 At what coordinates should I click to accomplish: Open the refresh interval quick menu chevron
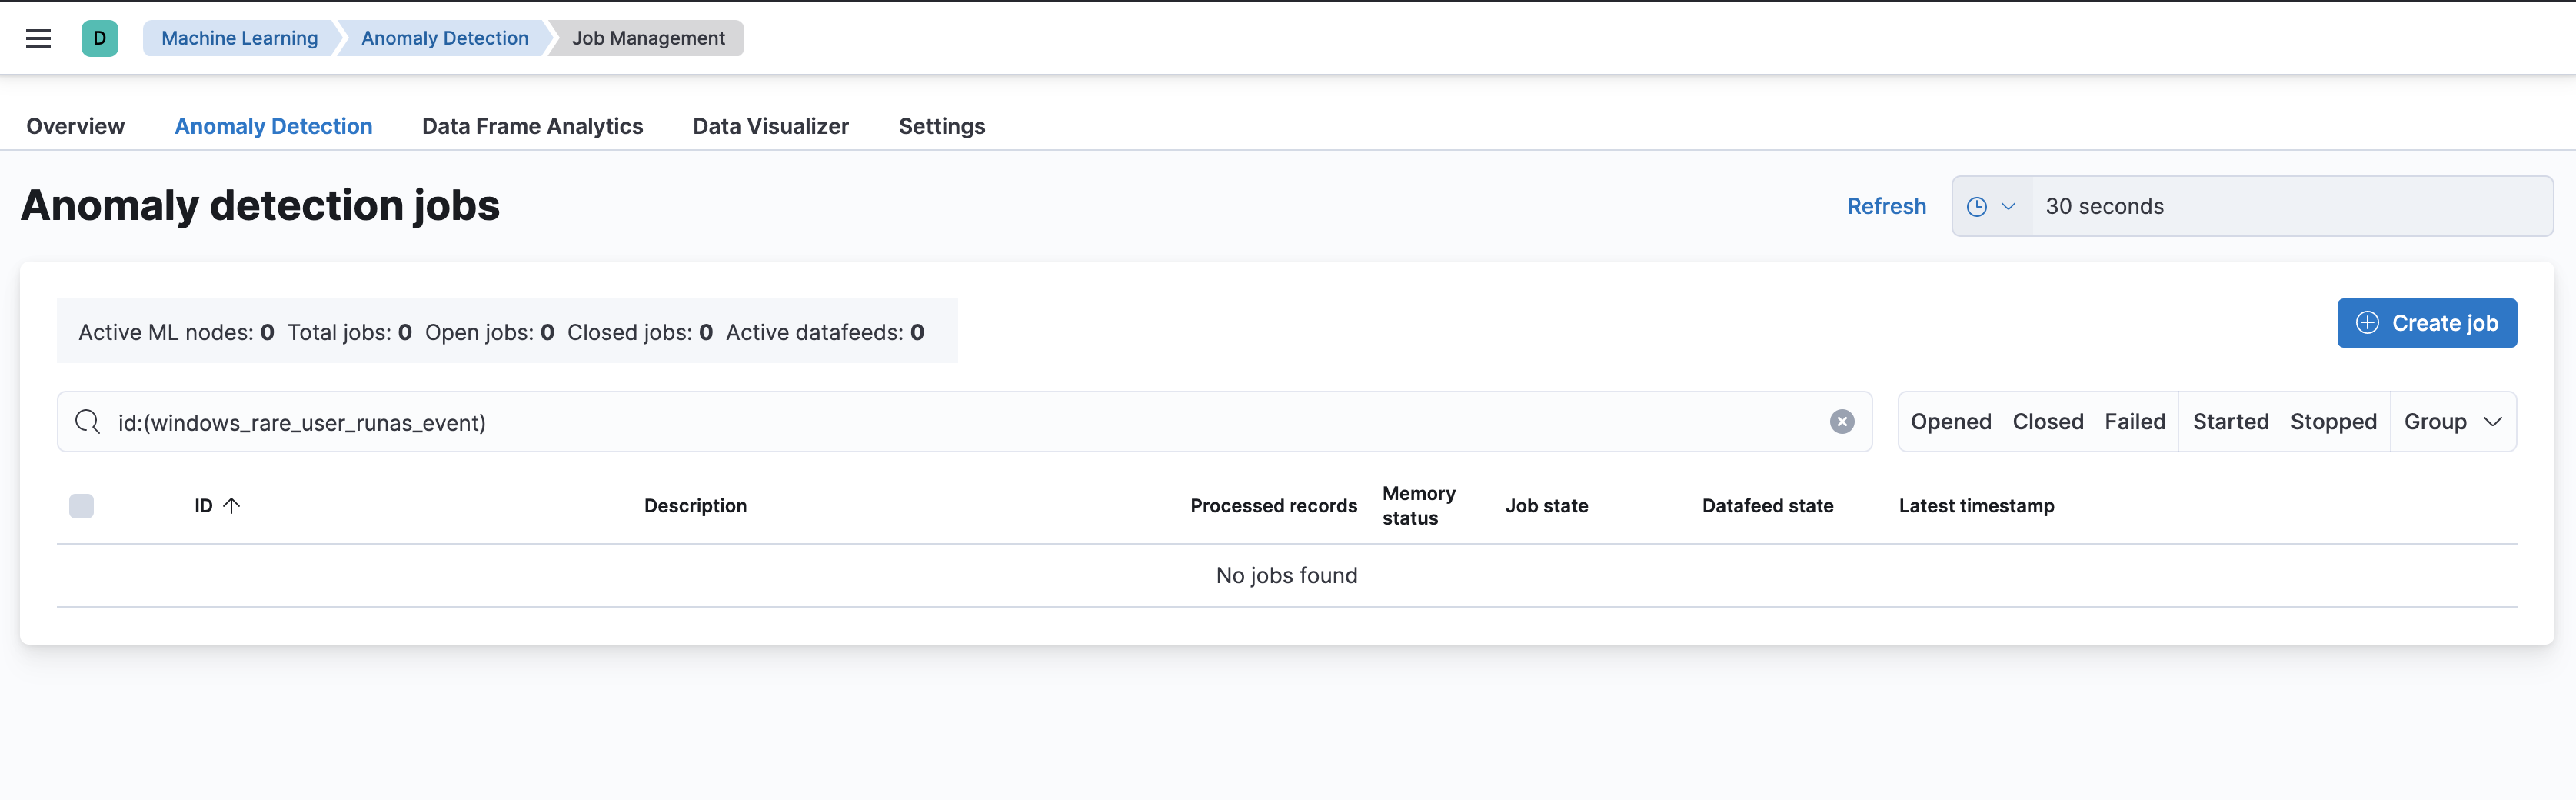[2007, 207]
